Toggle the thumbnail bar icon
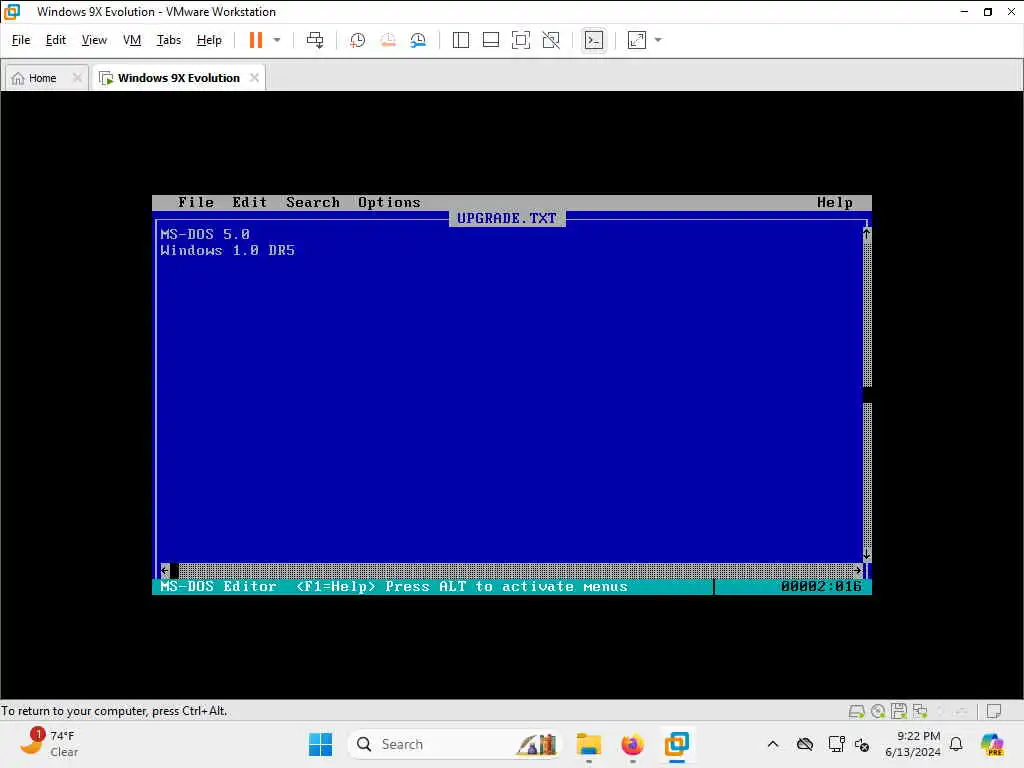 (x=490, y=40)
